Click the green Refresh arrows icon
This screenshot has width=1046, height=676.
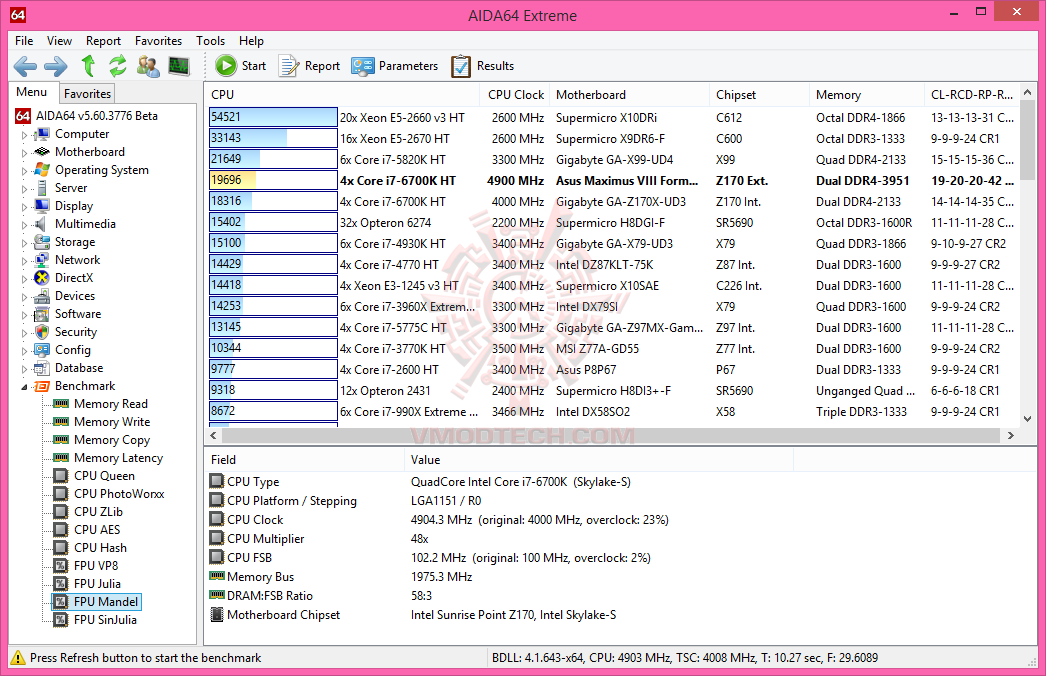coord(117,66)
